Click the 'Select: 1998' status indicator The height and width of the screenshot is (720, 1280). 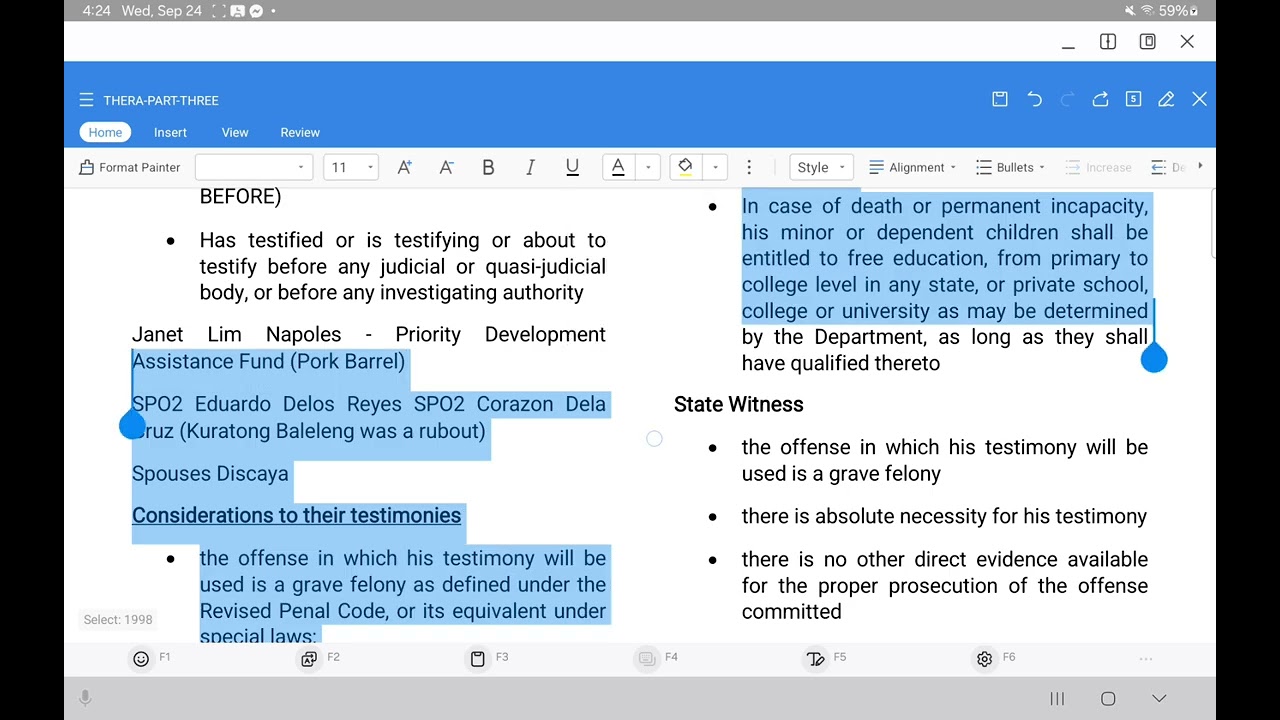pyautogui.click(x=118, y=619)
